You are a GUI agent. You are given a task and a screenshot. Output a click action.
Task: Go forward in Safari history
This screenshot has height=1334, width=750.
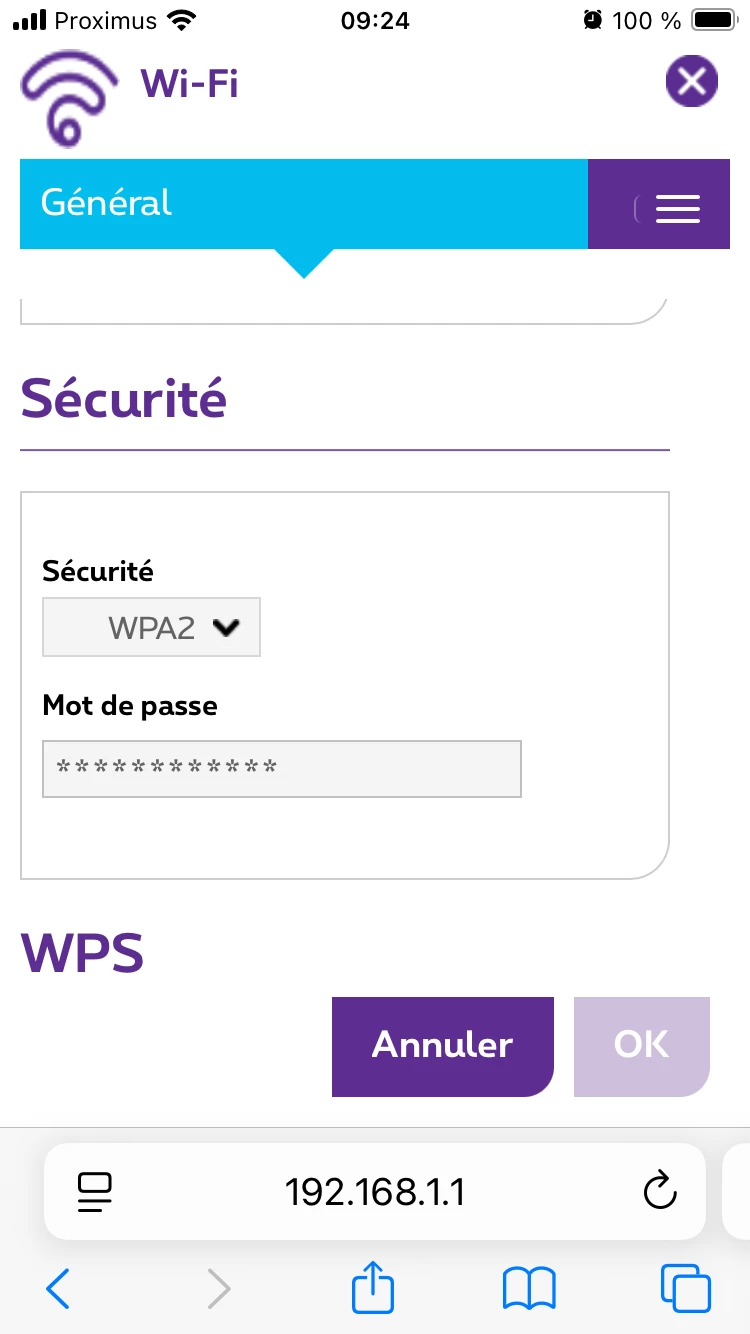[218, 1289]
